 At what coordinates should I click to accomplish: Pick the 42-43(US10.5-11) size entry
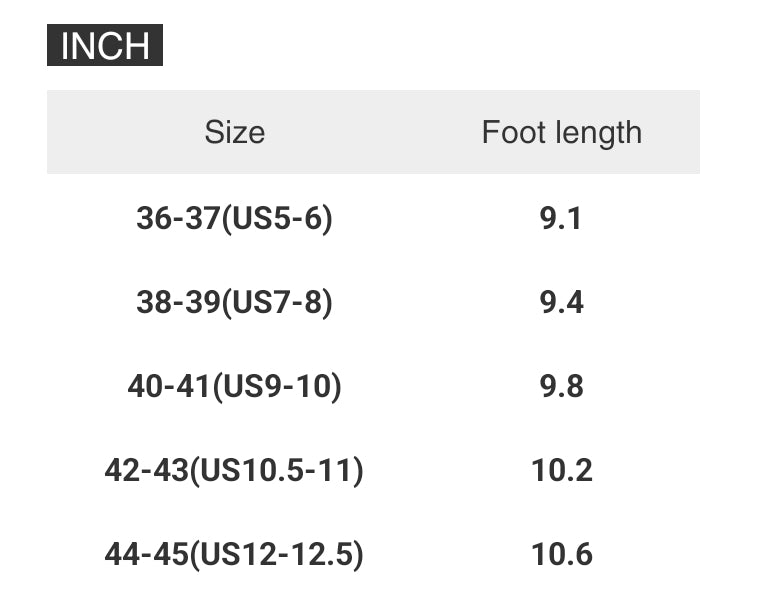(x=234, y=470)
